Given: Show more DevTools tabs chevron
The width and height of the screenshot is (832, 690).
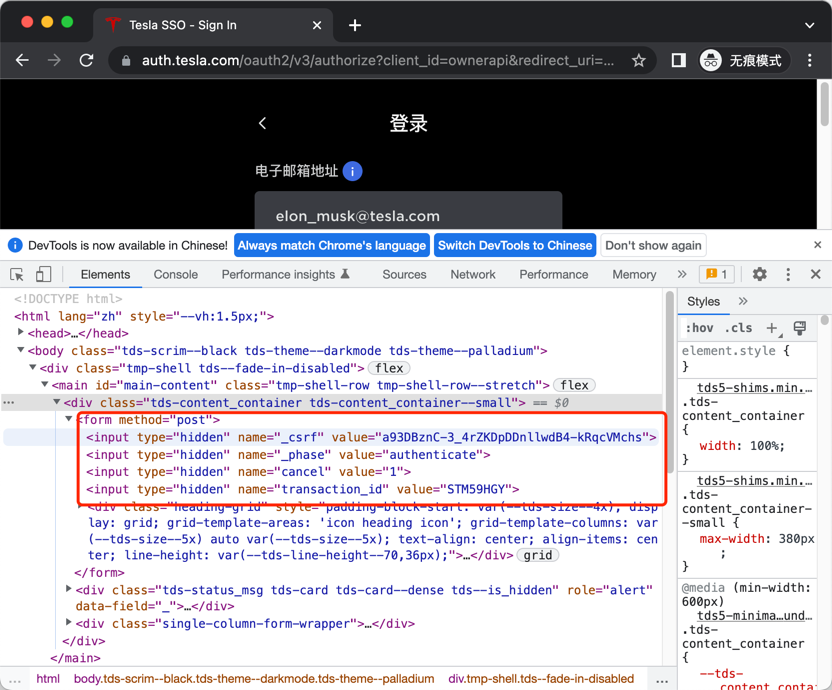Looking at the screenshot, I should [682, 274].
